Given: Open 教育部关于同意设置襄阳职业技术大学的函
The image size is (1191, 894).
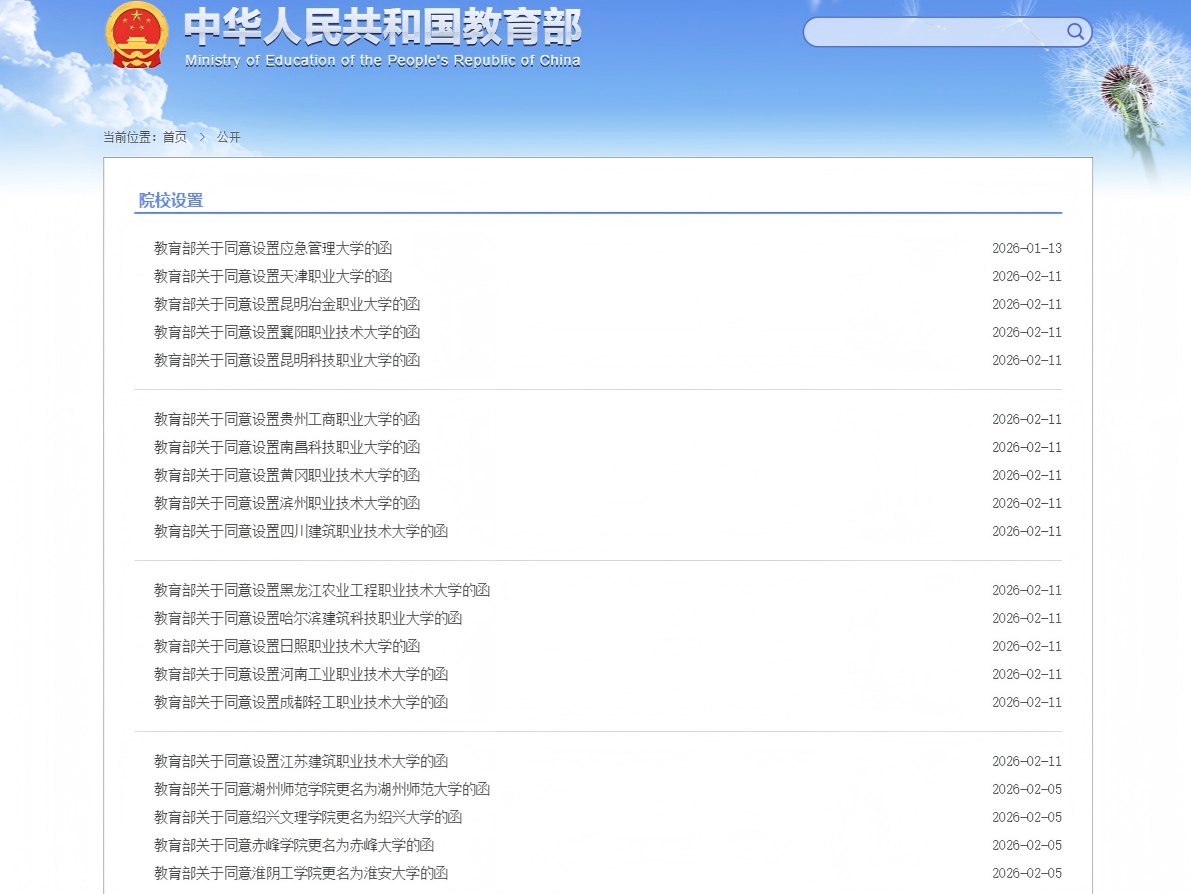Looking at the screenshot, I should [287, 332].
